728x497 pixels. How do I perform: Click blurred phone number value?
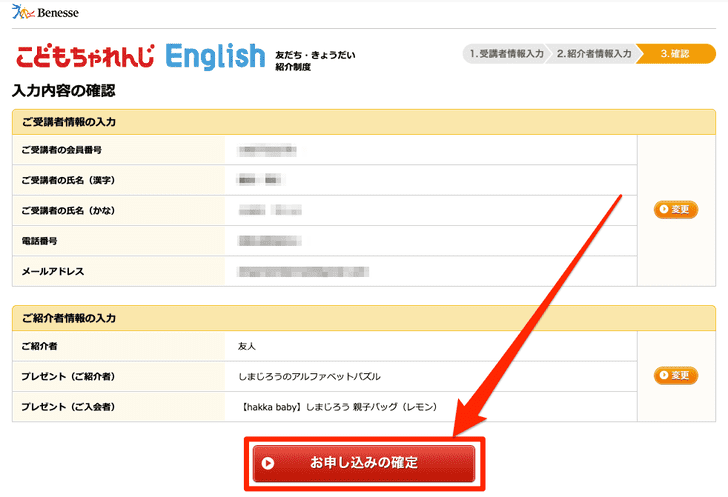click(x=270, y=241)
